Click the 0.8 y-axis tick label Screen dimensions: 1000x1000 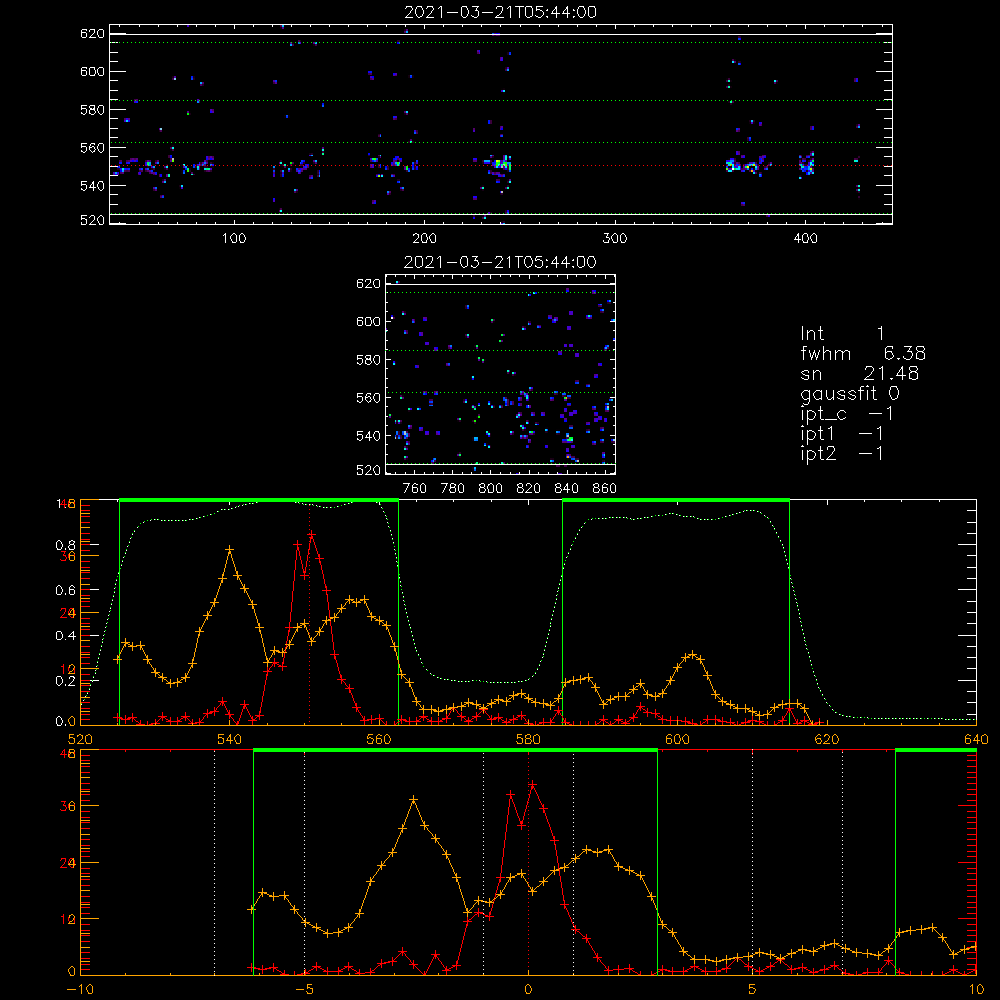point(65,545)
